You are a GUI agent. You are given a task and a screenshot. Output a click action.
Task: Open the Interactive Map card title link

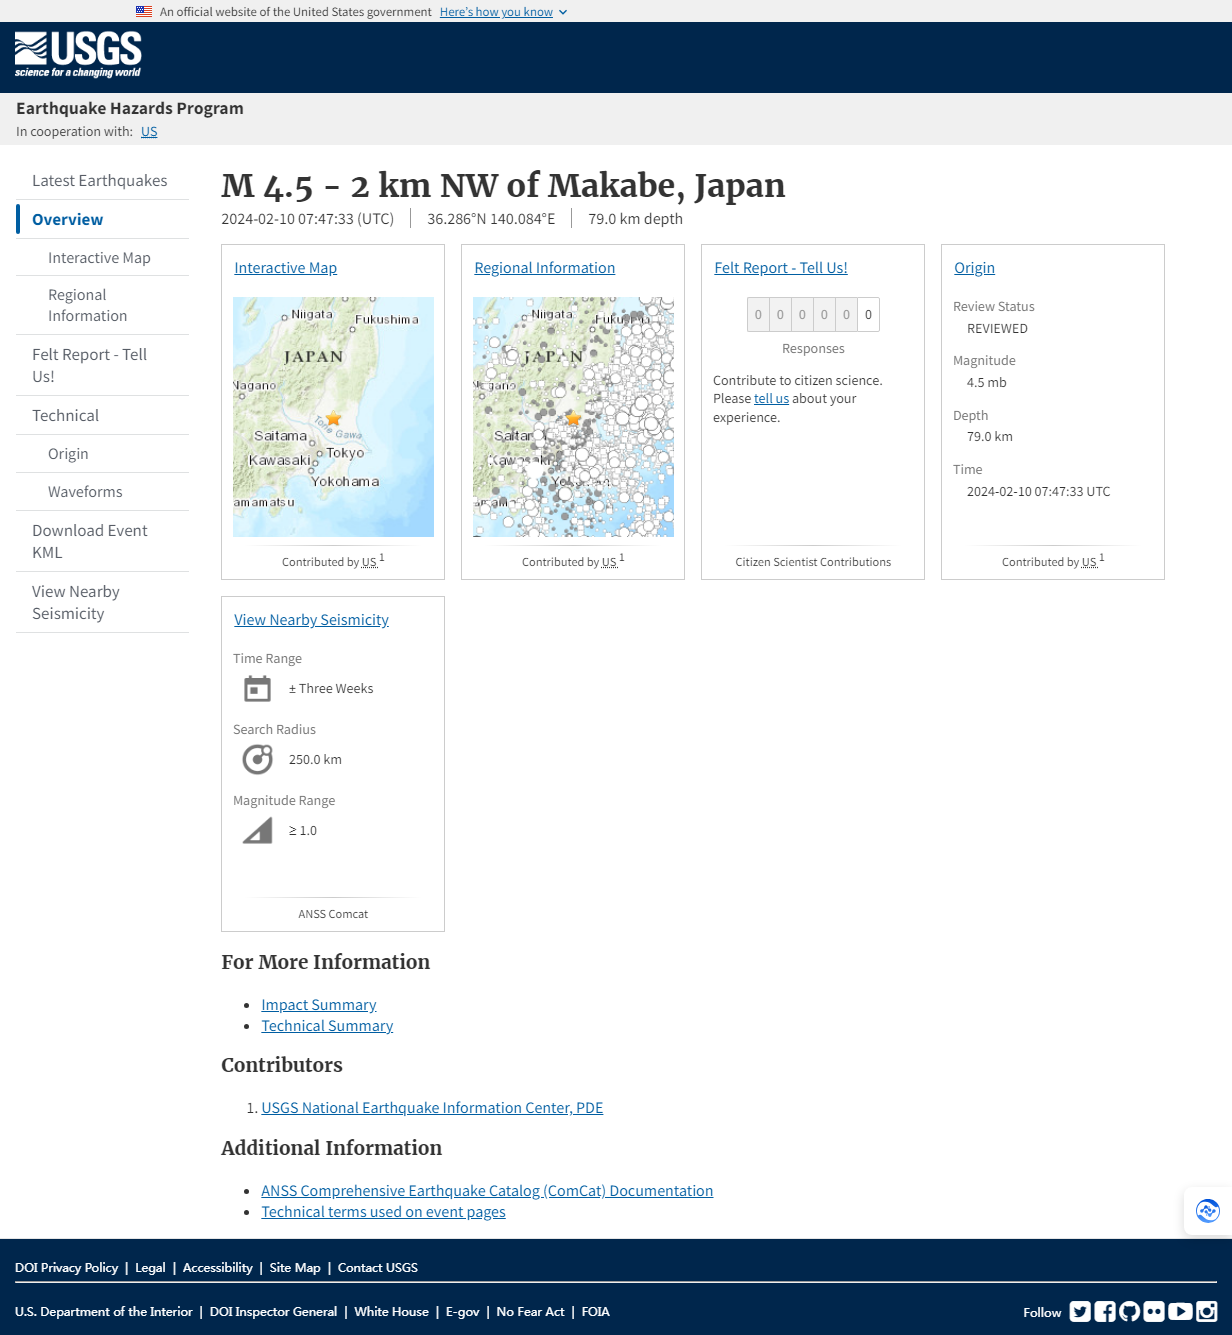[x=285, y=268]
